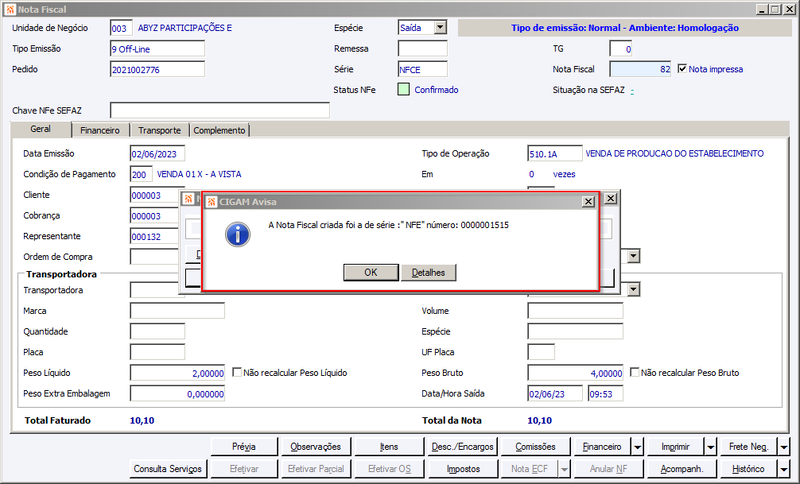This screenshot has height=484, width=800.
Task: Click the Chave NFe SEFAZ input field
Action: pos(220,110)
